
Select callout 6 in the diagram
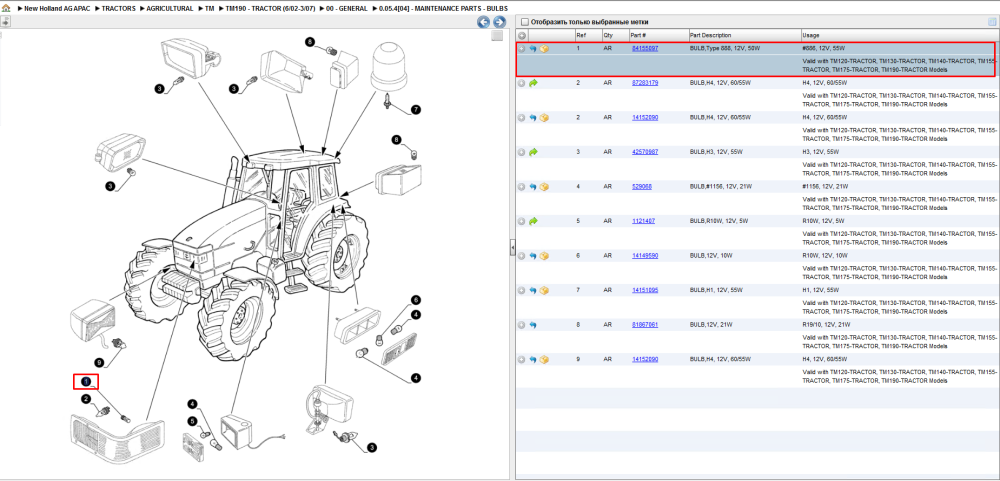(x=415, y=300)
